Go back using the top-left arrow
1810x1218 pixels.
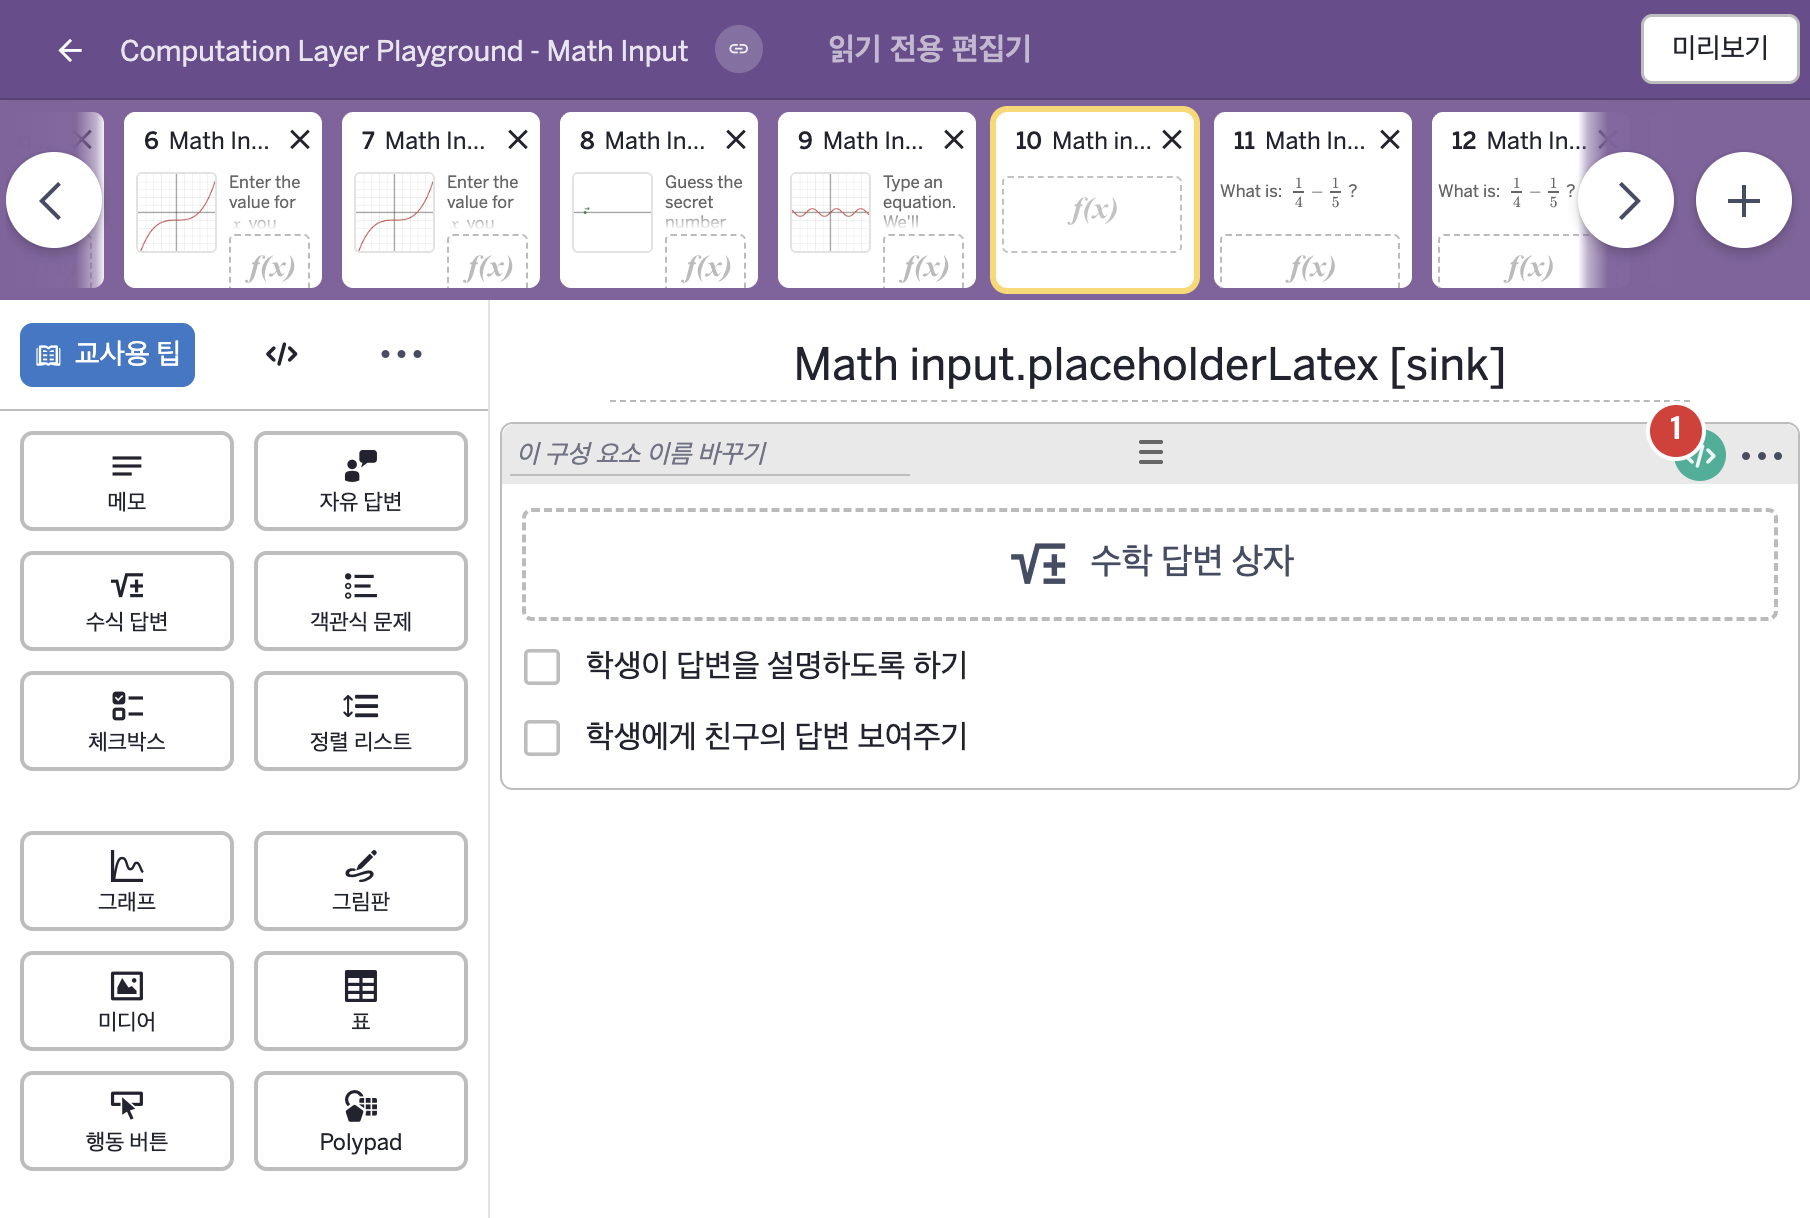[x=70, y=50]
